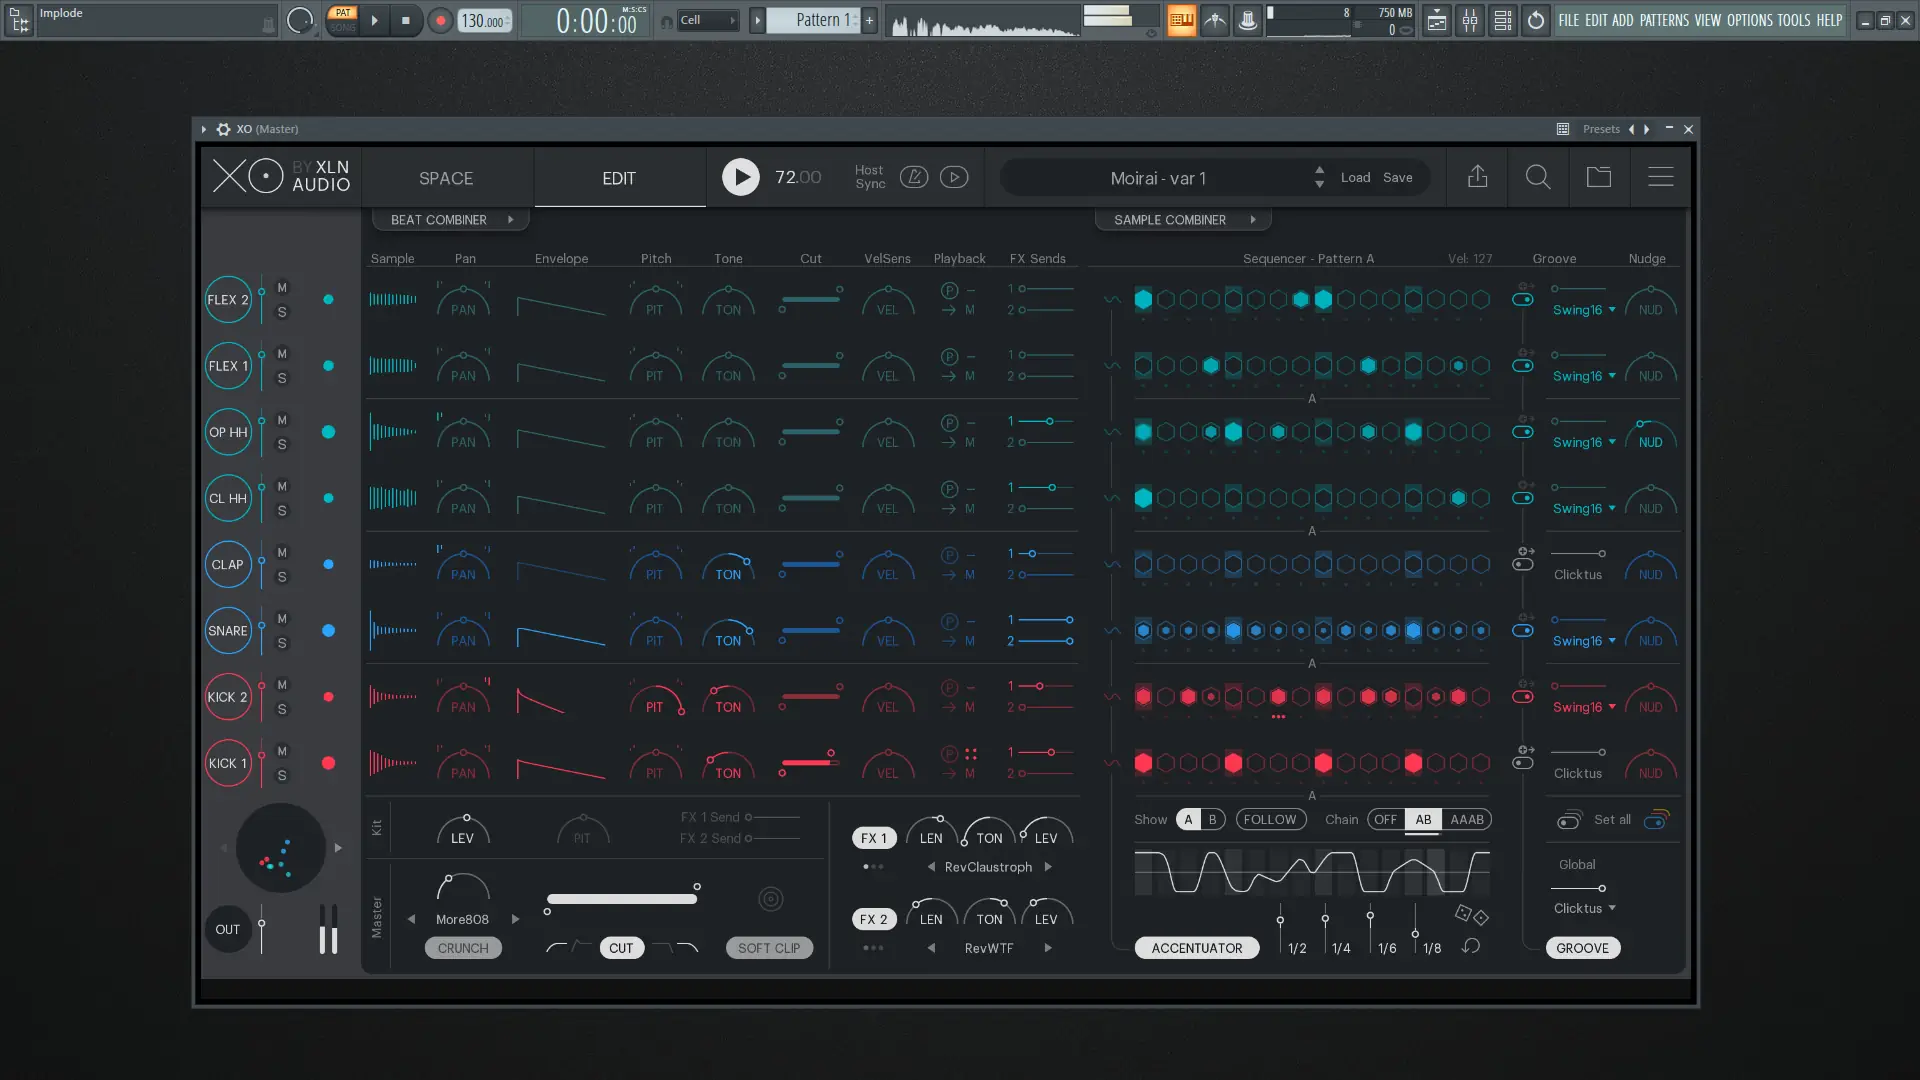1920x1080 pixels.
Task: Expand the BEAT COMBINER panel
Action: click(x=450, y=220)
